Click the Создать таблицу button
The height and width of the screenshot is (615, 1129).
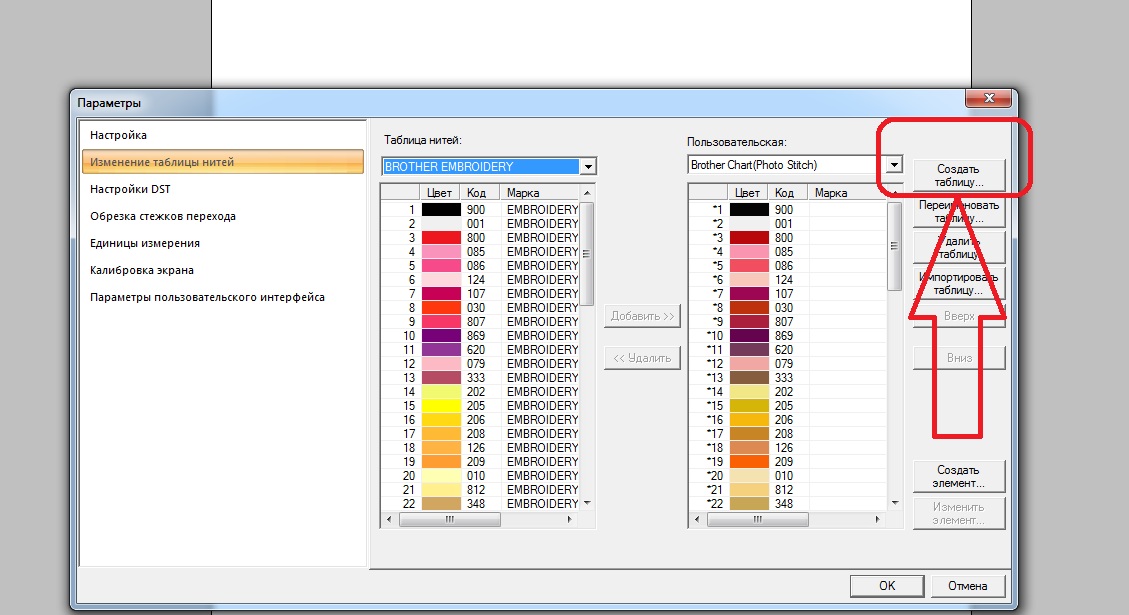tap(958, 176)
